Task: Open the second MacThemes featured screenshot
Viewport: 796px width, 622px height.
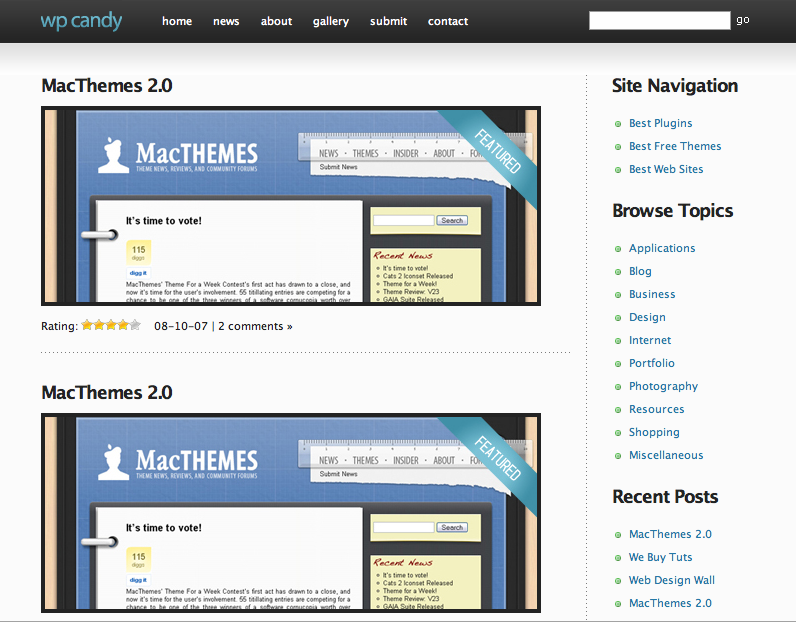Action: [291, 513]
